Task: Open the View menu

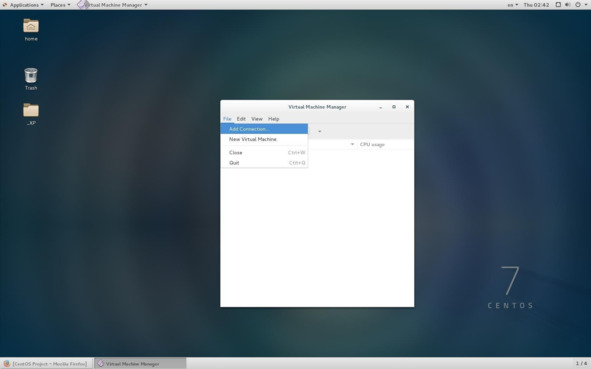Action: click(257, 119)
